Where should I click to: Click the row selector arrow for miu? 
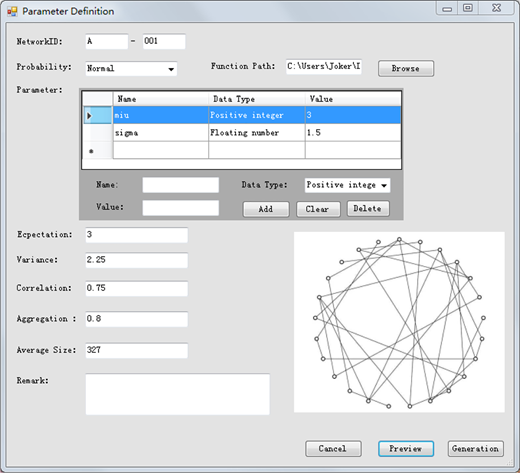pos(89,116)
